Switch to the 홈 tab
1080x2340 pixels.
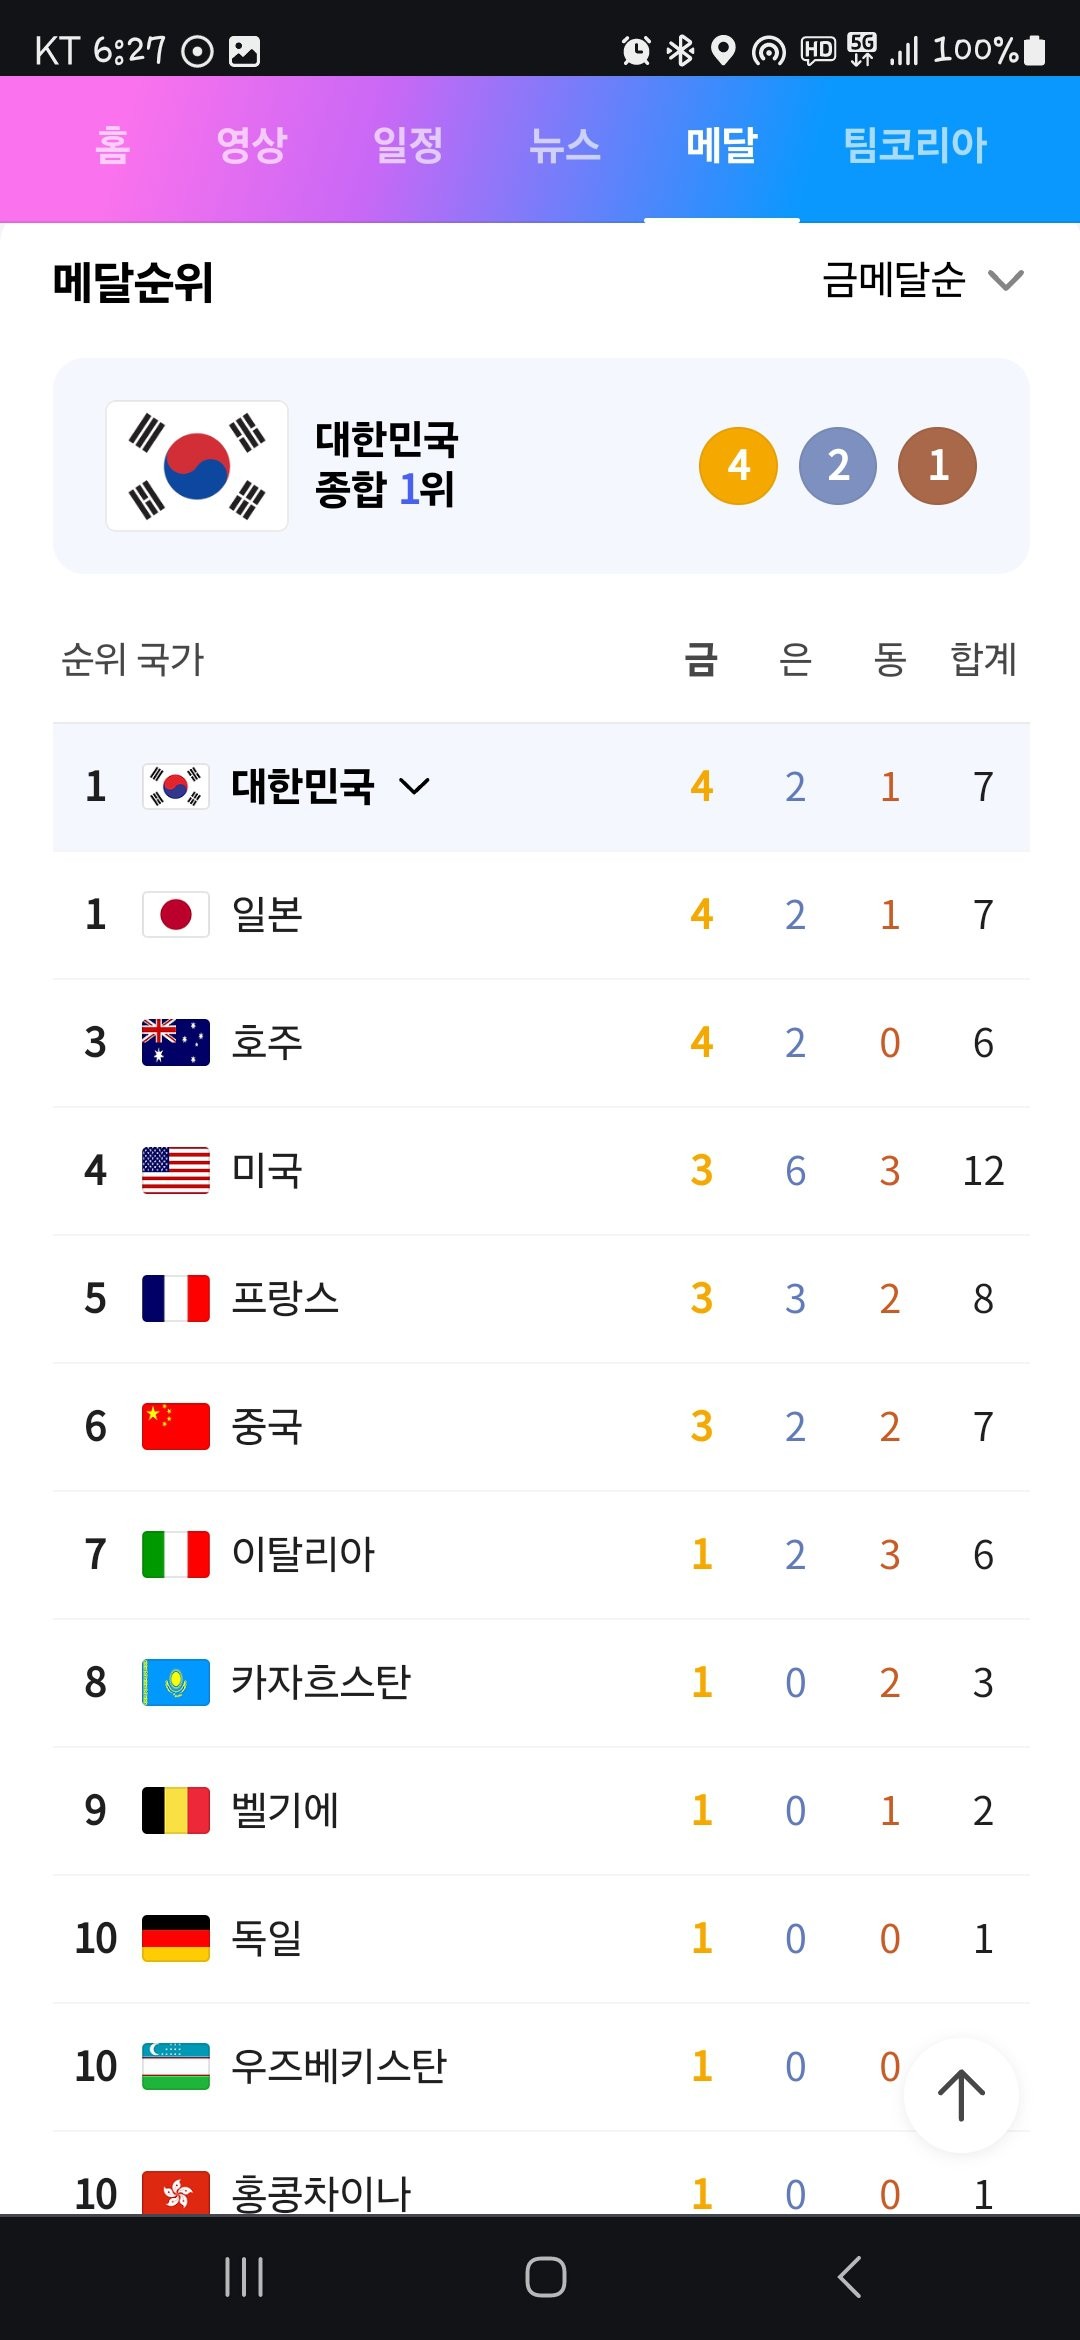tap(112, 146)
